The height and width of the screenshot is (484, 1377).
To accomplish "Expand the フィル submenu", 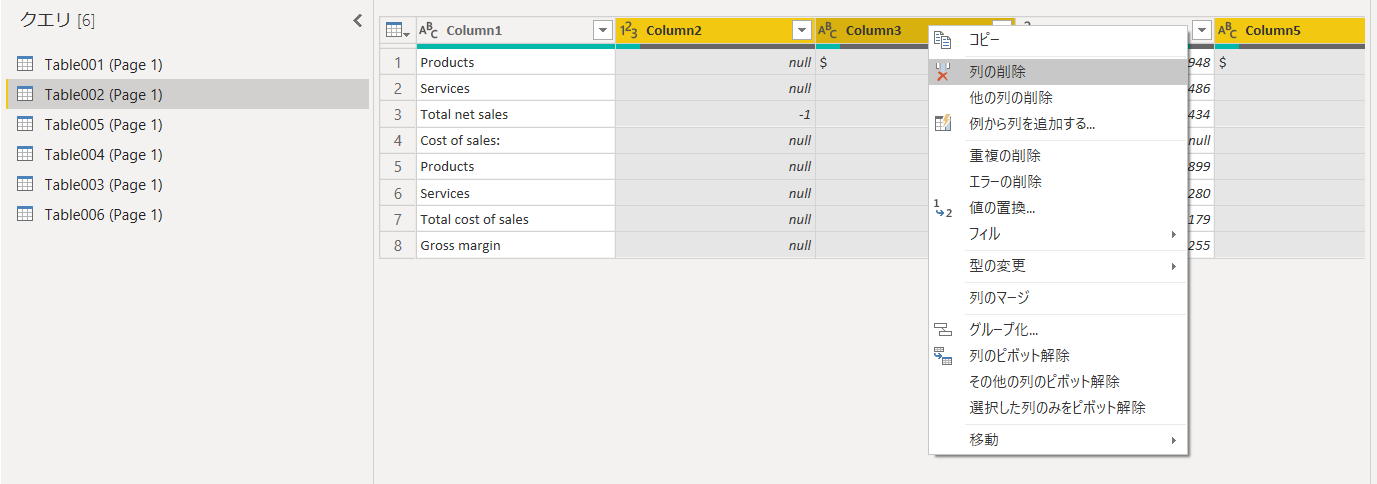I will [1058, 234].
